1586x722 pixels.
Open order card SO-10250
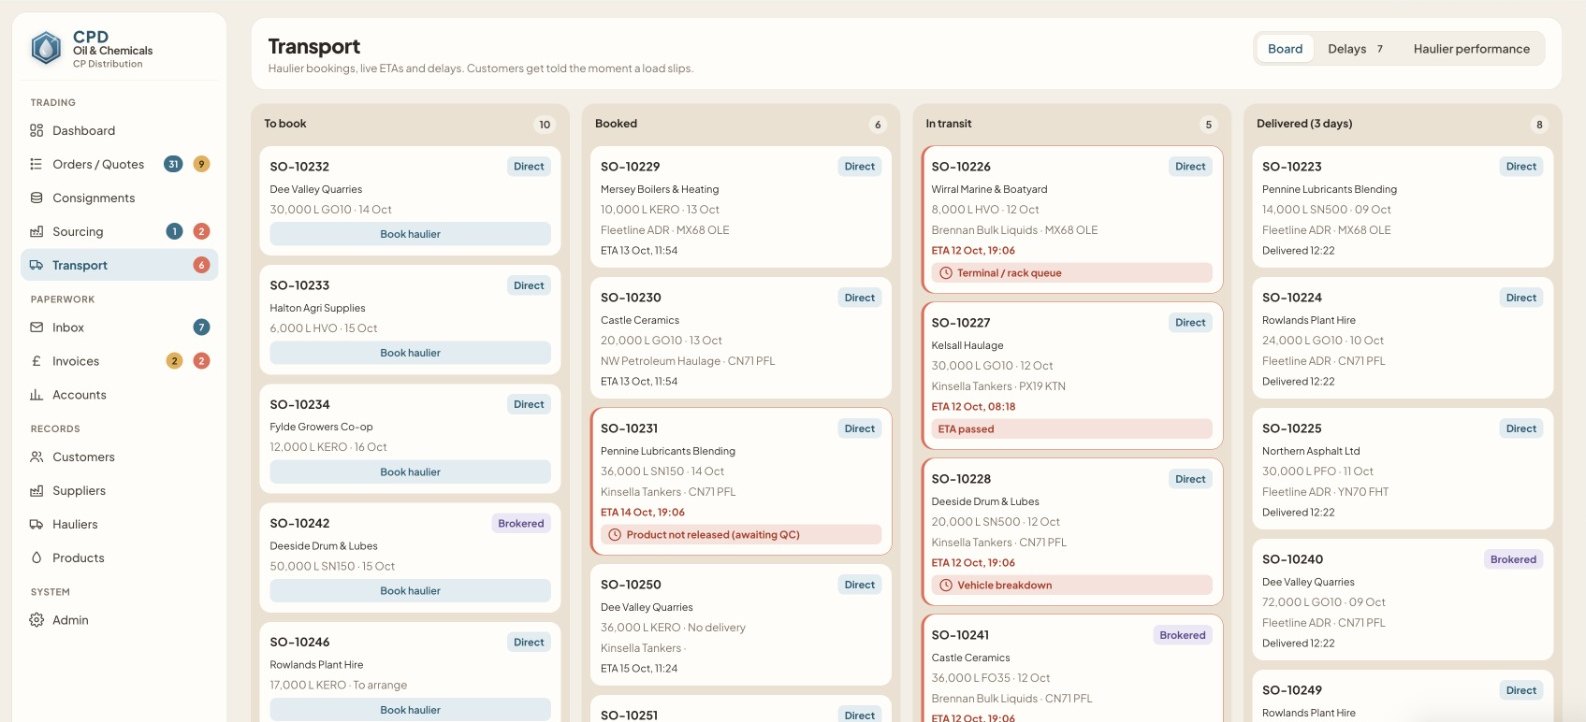(x=741, y=625)
